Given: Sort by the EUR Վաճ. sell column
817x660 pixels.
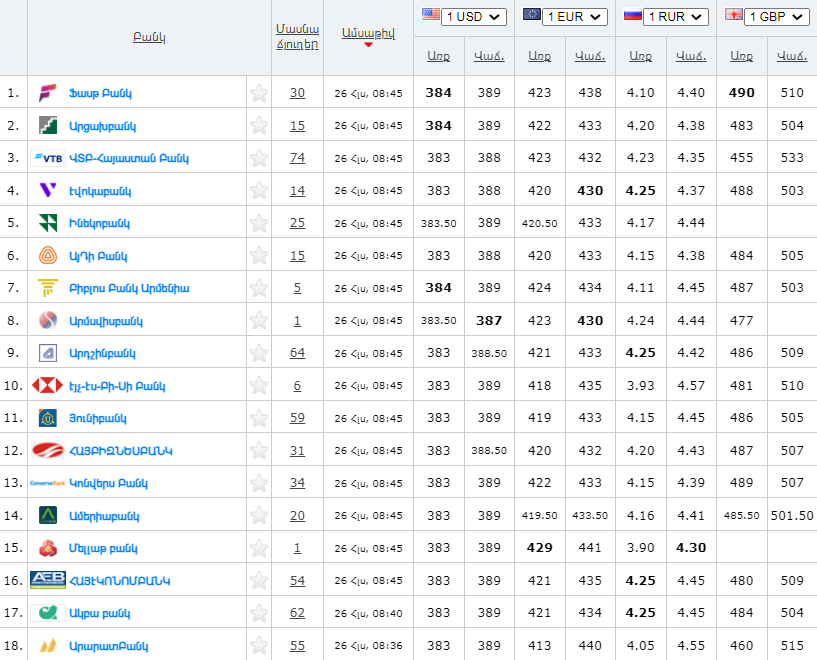Looking at the screenshot, I should (590, 56).
